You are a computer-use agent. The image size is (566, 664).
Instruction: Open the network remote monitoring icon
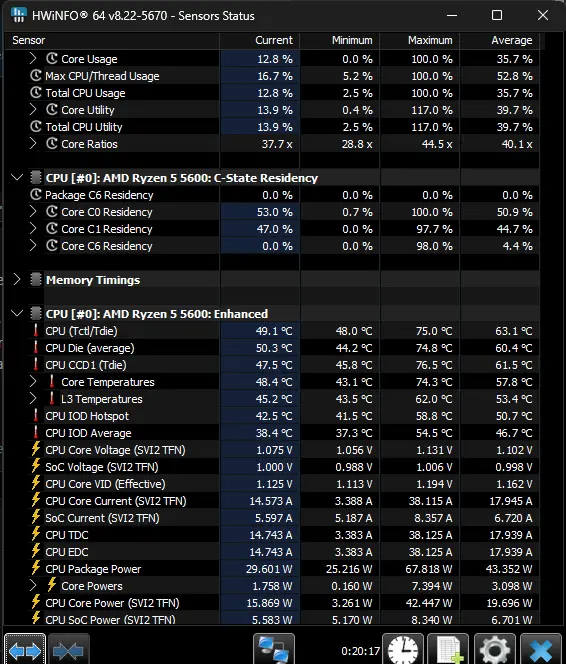click(273, 650)
